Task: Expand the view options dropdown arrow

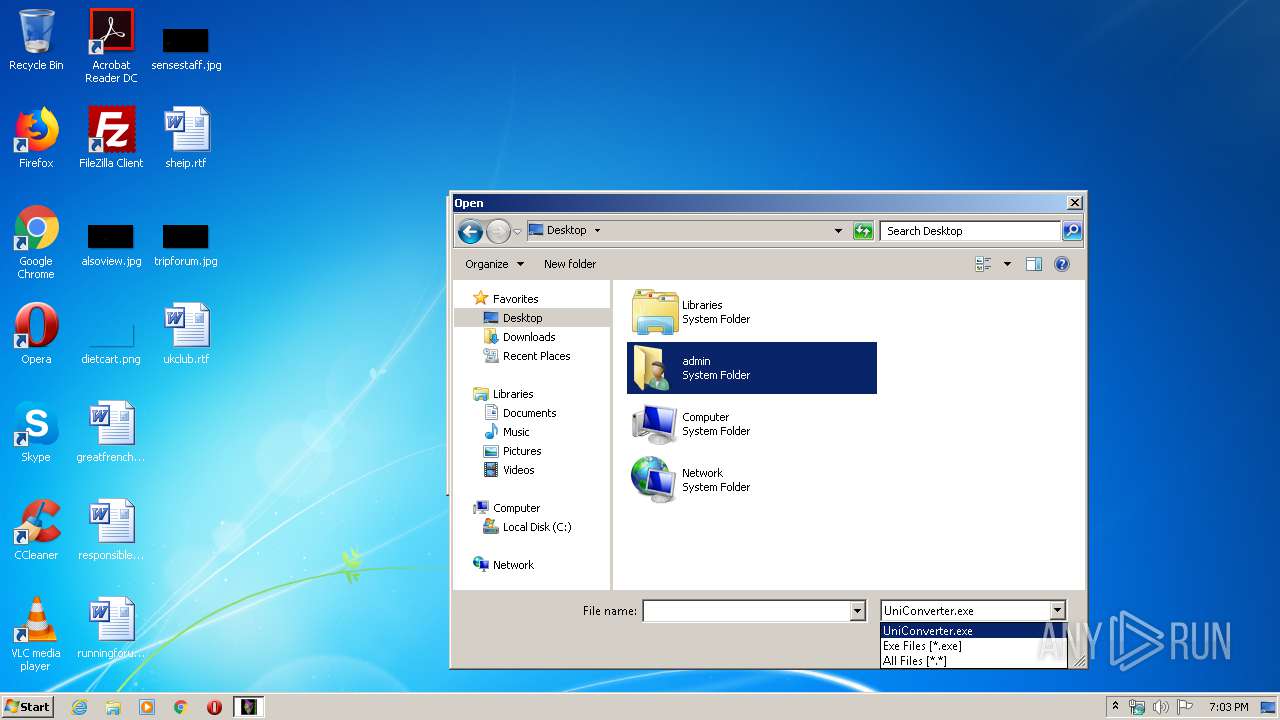Action: tap(1007, 264)
